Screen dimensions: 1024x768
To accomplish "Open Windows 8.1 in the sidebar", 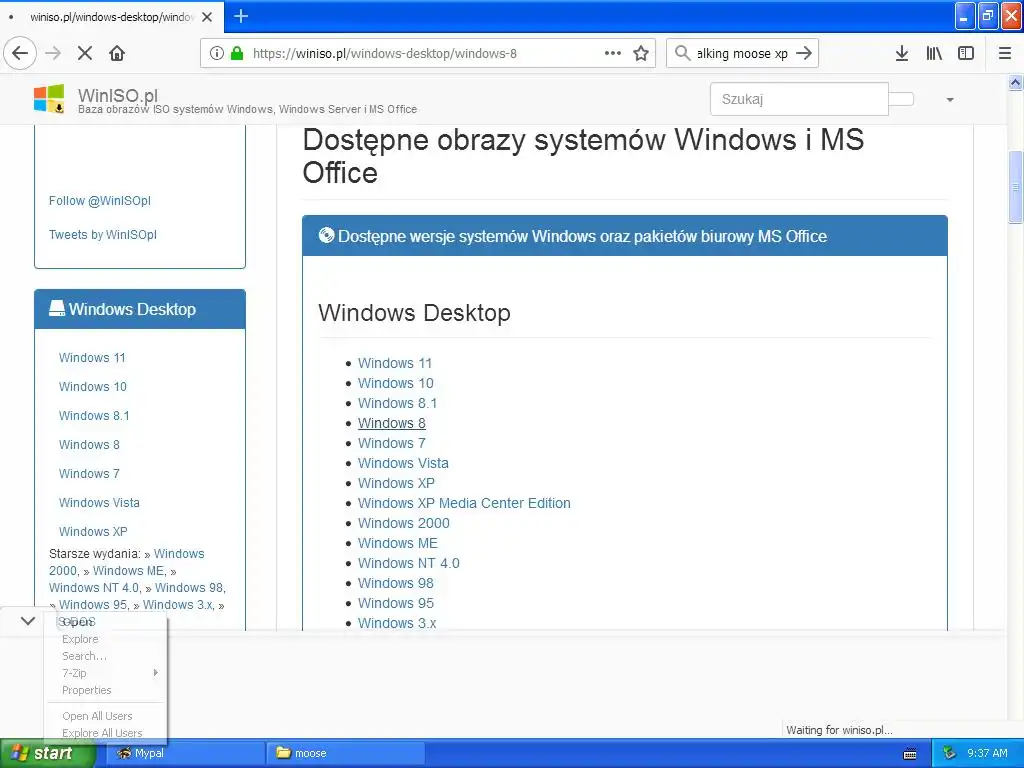I will pos(94,415).
